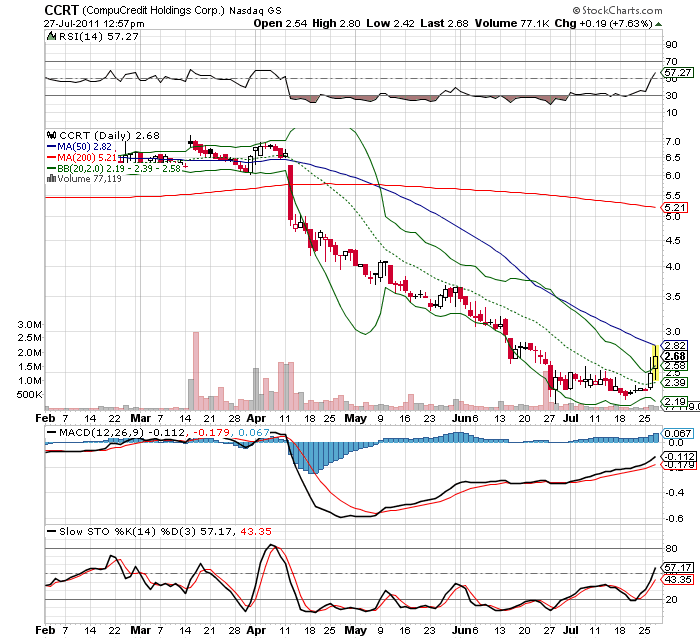Screen dimensions: 700x639
Task: Click the bold 2.68 last price tag
Action: pyautogui.click(x=675, y=356)
